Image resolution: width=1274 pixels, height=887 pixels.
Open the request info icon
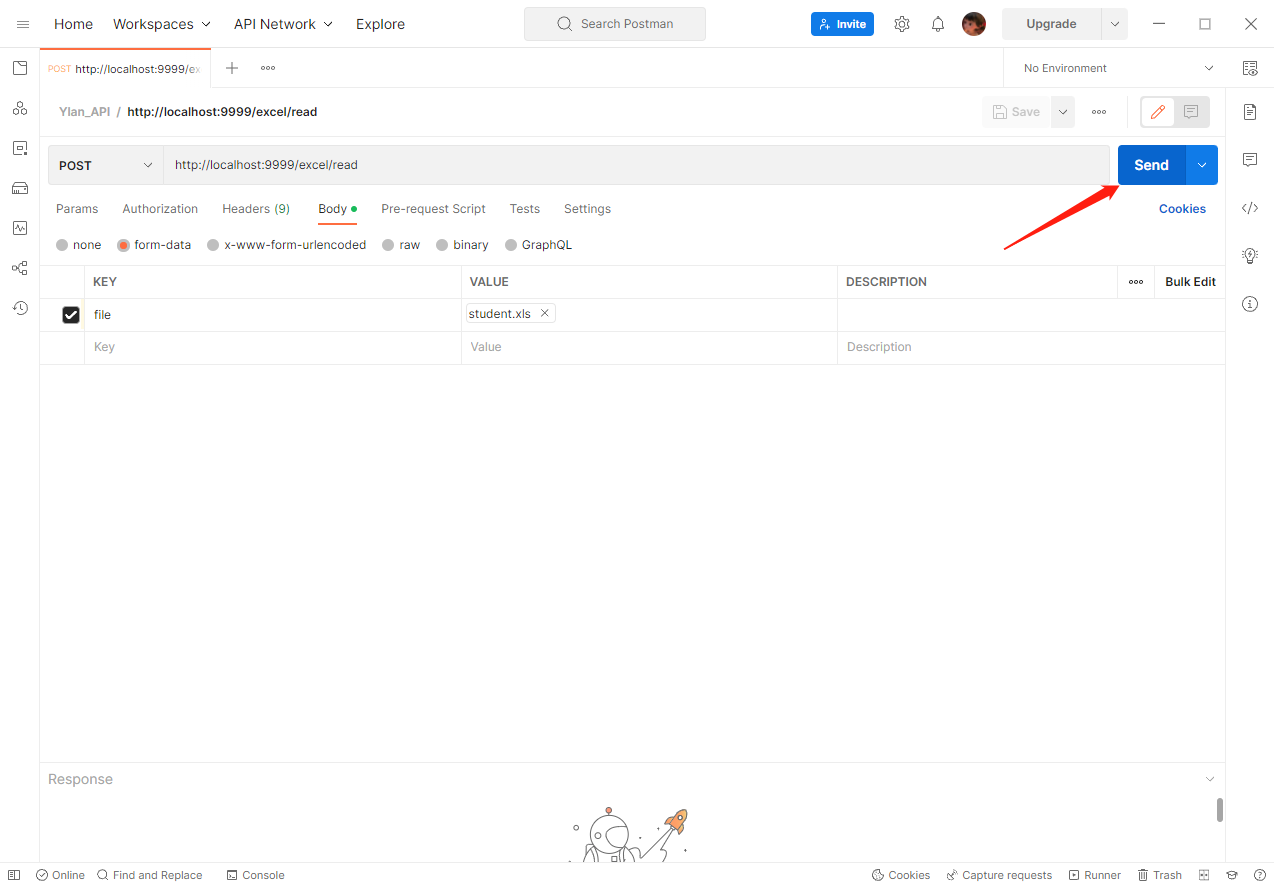(1250, 304)
